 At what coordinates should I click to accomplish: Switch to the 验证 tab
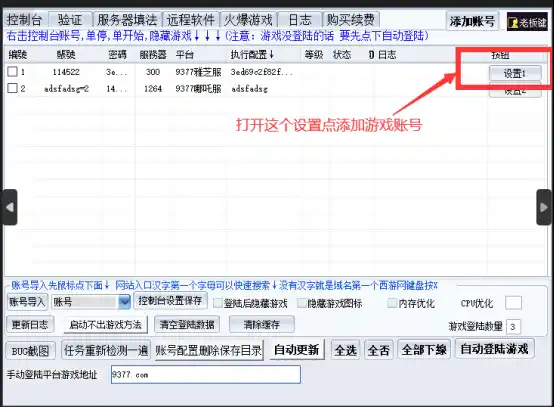70,20
